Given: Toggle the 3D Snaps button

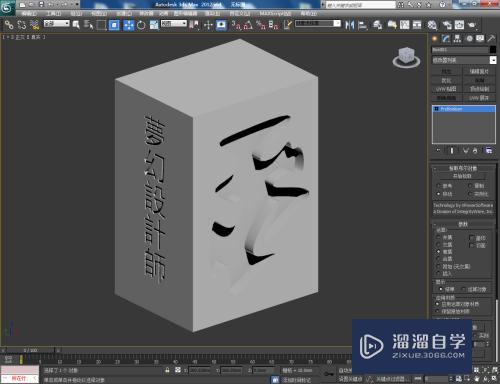Looking at the screenshot, I should coord(236,25).
